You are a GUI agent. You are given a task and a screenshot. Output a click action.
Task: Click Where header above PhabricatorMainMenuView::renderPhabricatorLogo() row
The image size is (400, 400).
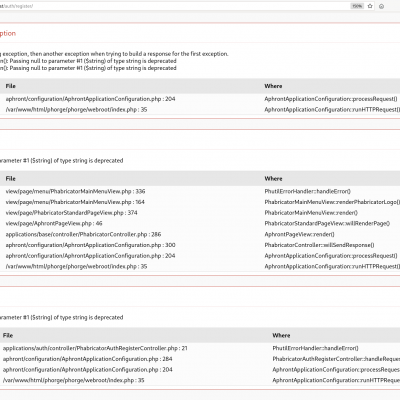coord(273,179)
